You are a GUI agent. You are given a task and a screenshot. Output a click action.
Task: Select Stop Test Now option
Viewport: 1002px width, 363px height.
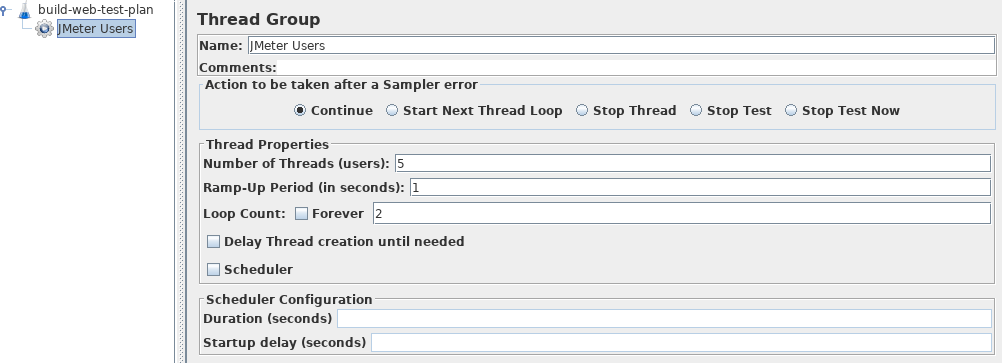click(x=790, y=111)
